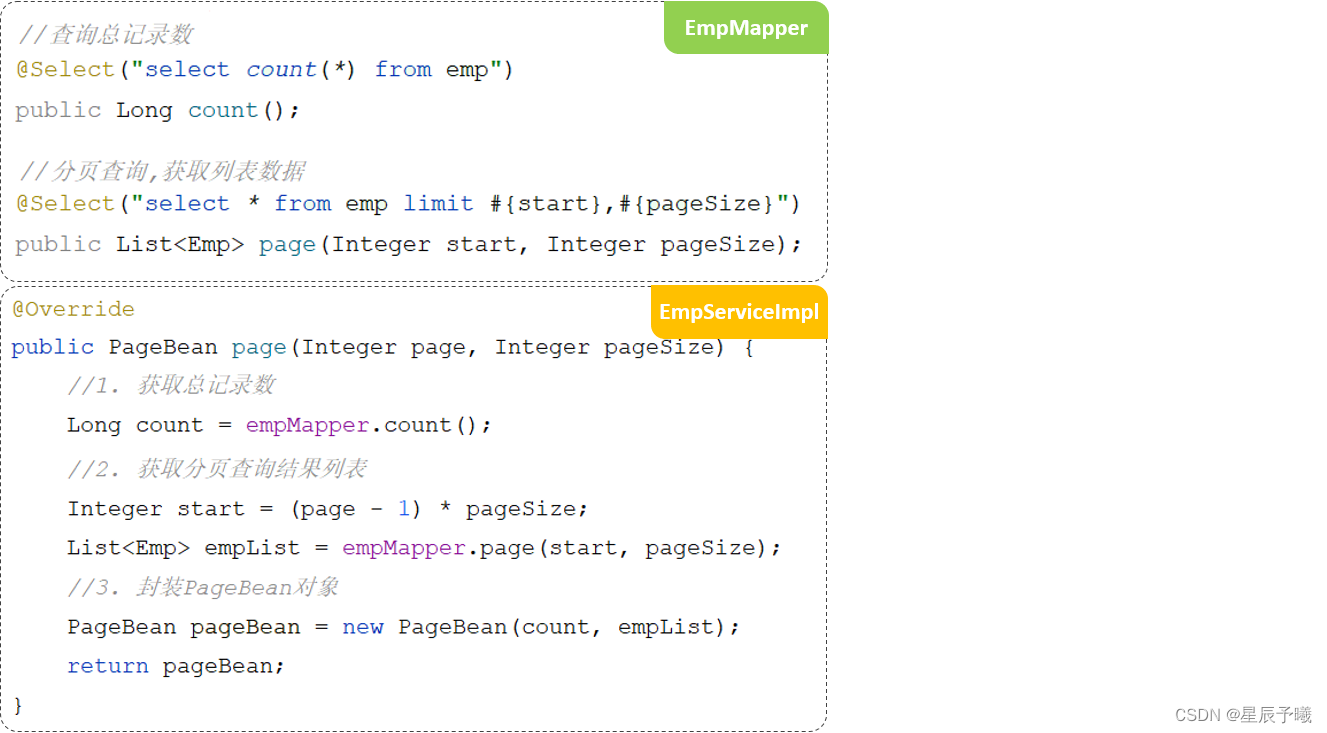1327x733 pixels.
Task: Click the '@Select' line containing 'limit #{start},#{pageSize}'
Action: coord(408,204)
